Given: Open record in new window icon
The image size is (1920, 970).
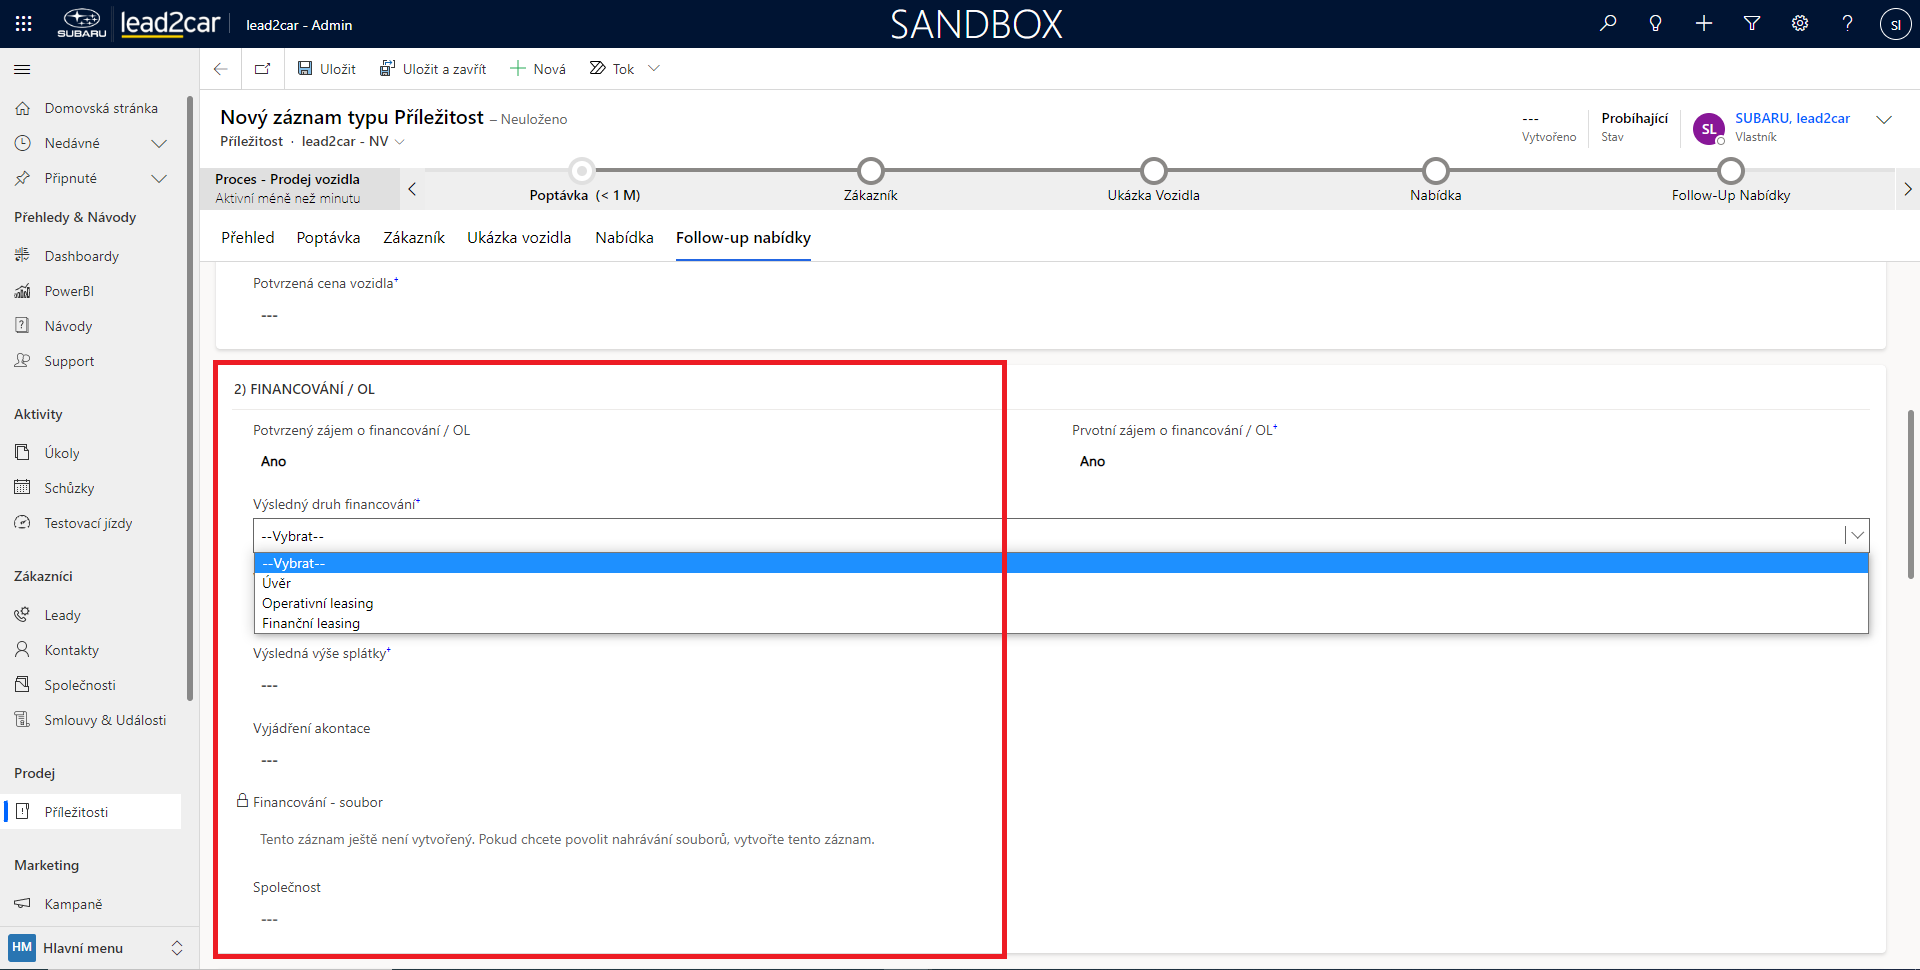Looking at the screenshot, I should pos(262,69).
